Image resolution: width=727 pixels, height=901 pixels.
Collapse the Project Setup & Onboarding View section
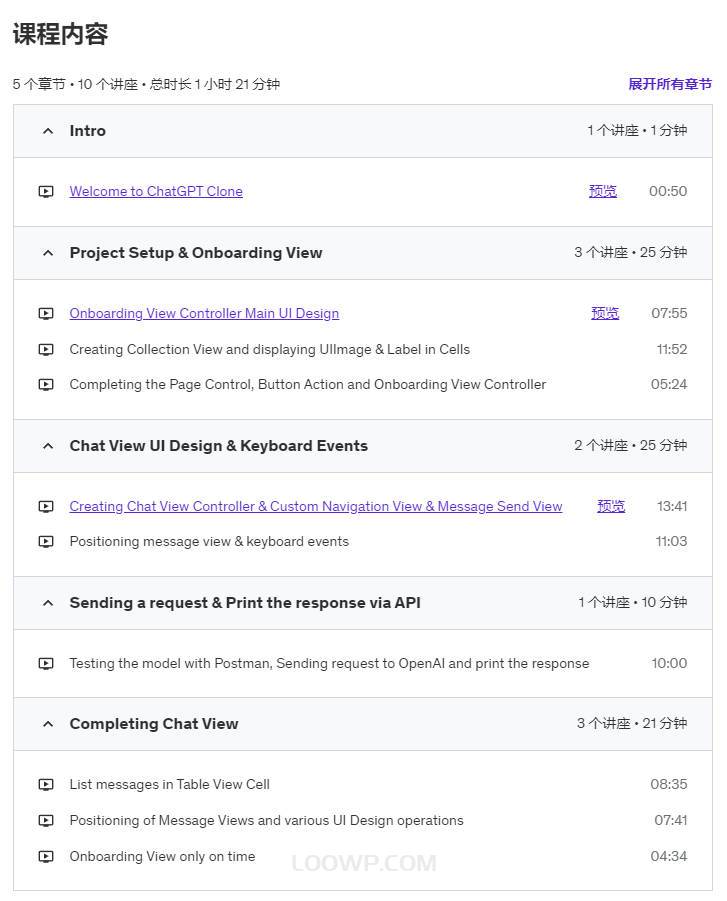(48, 253)
